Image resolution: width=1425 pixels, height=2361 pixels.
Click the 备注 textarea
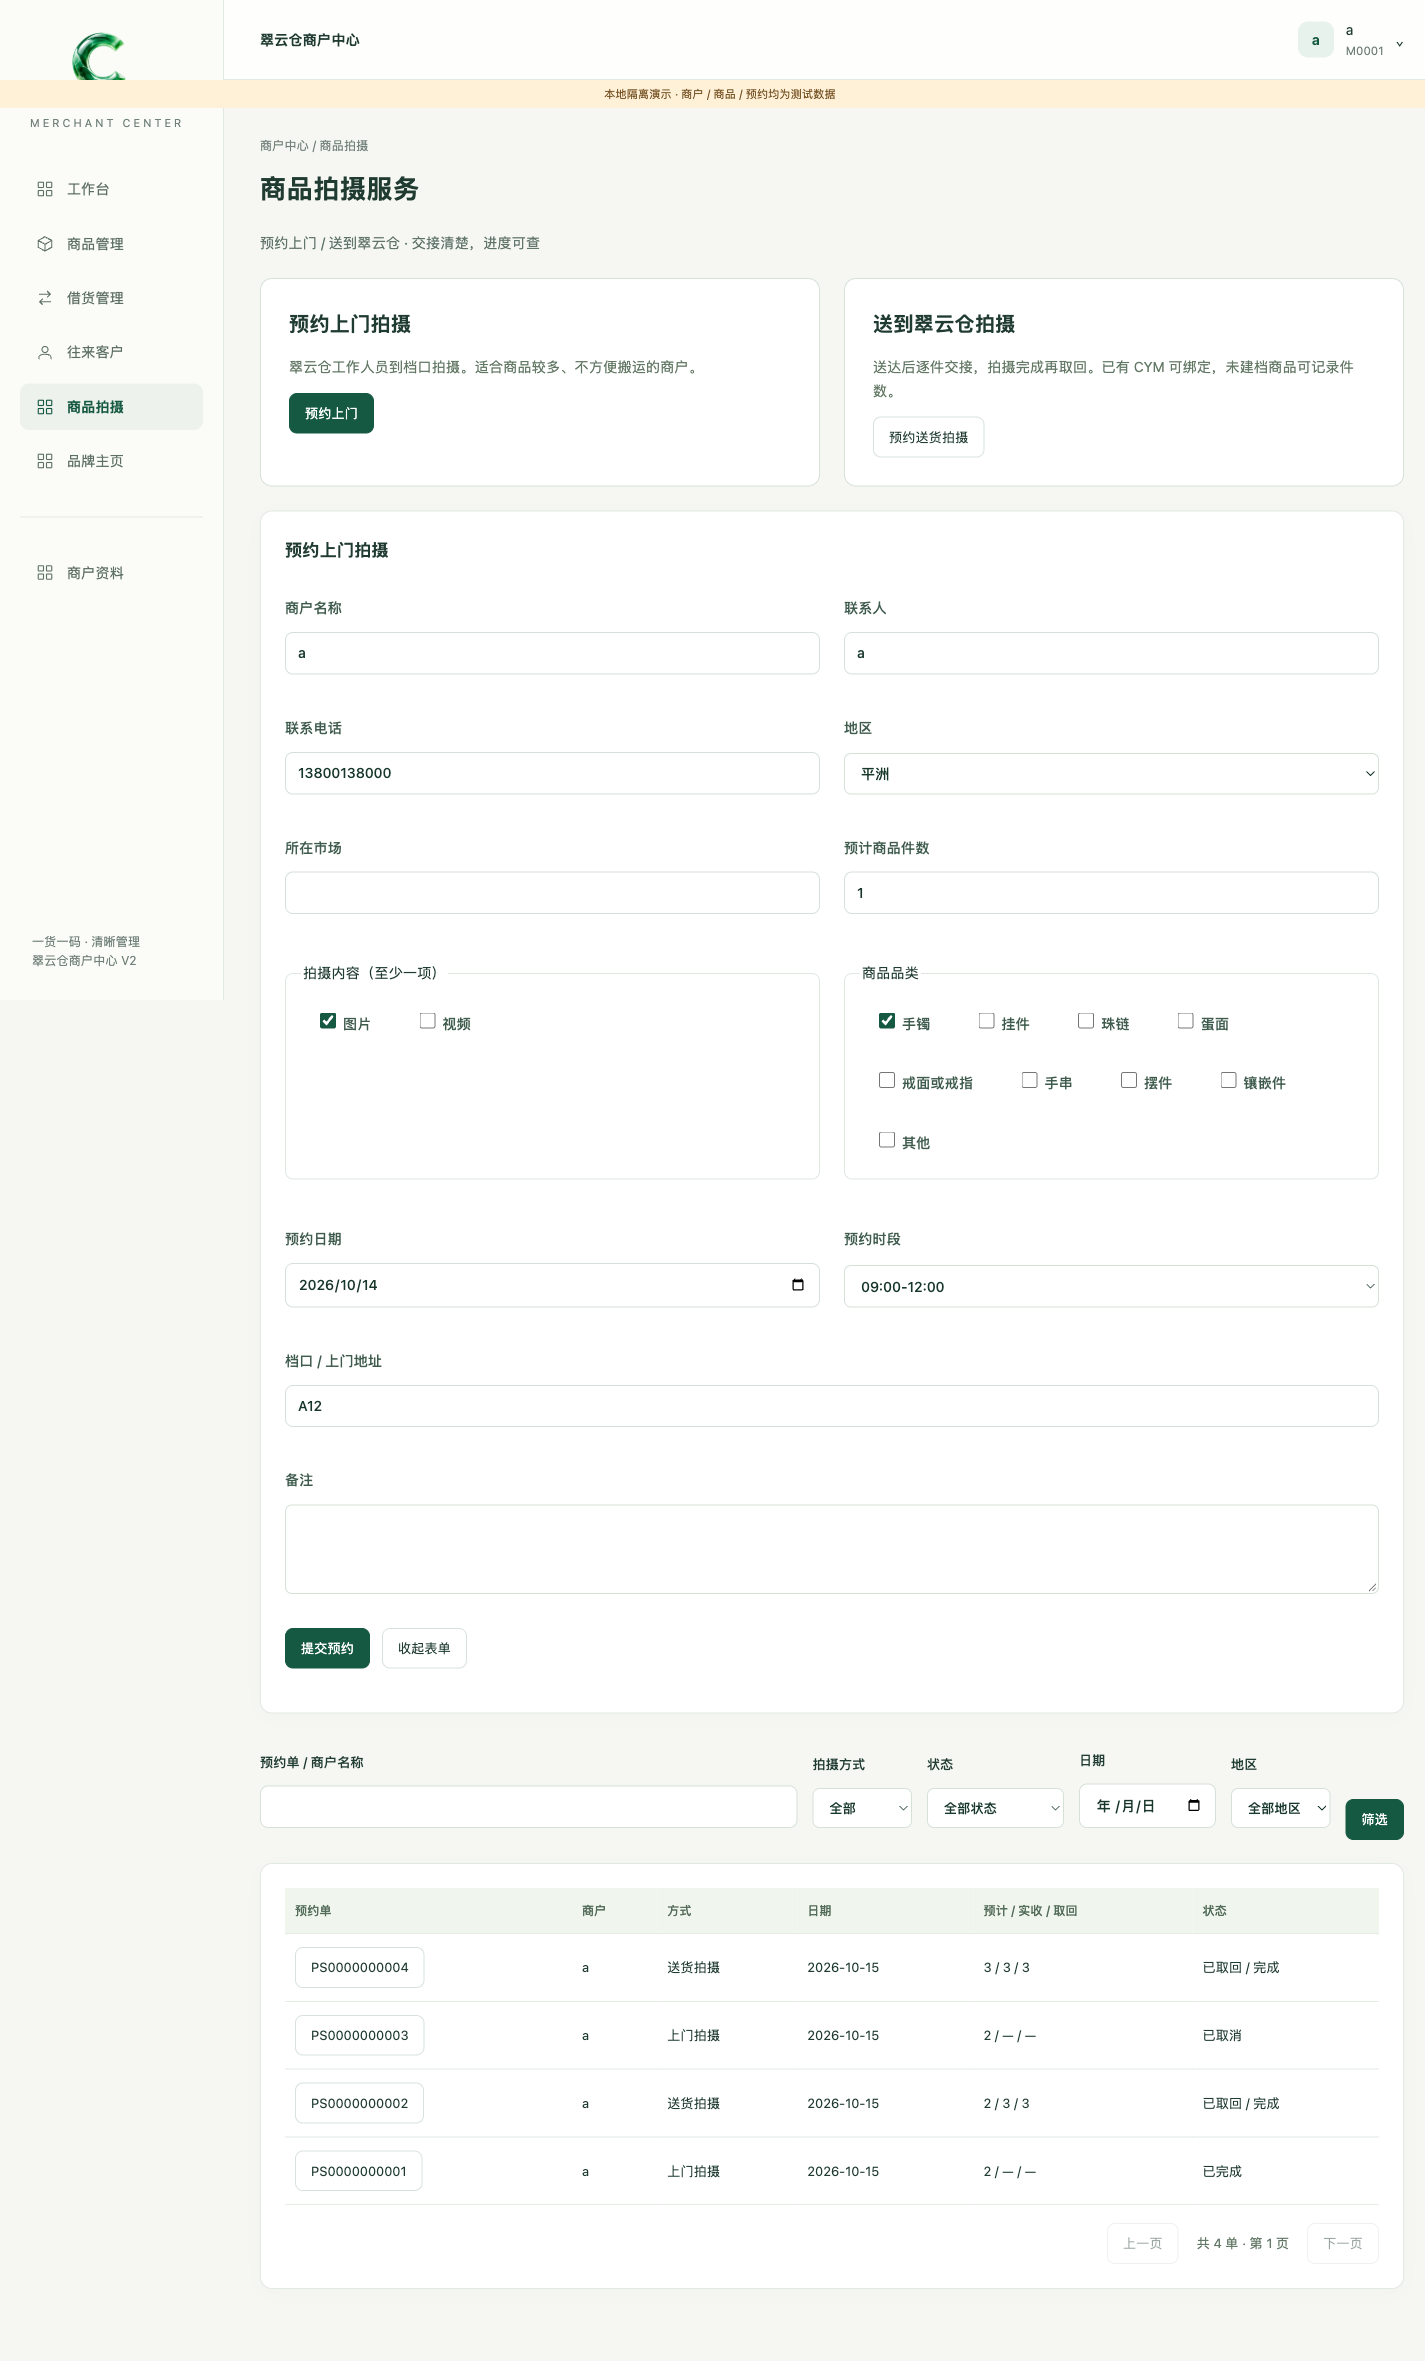tap(832, 1549)
